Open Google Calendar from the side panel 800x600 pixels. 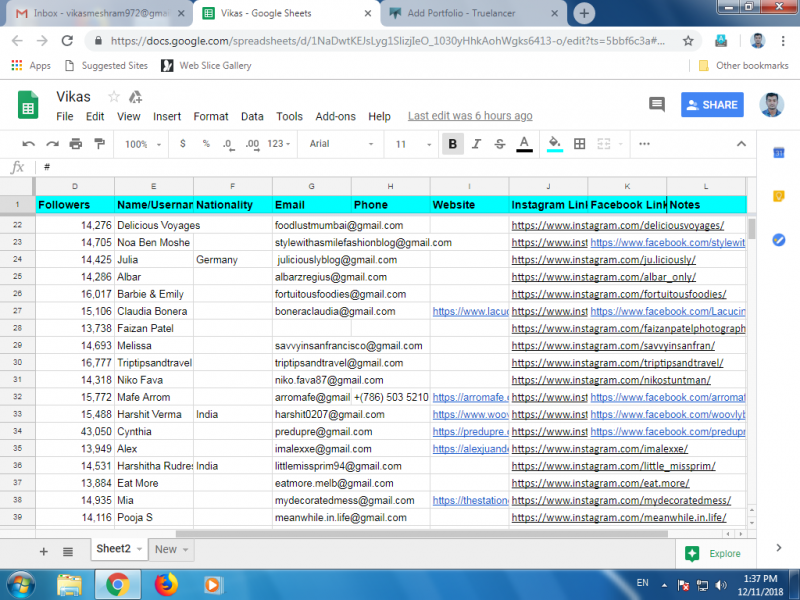click(x=779, y=153)
